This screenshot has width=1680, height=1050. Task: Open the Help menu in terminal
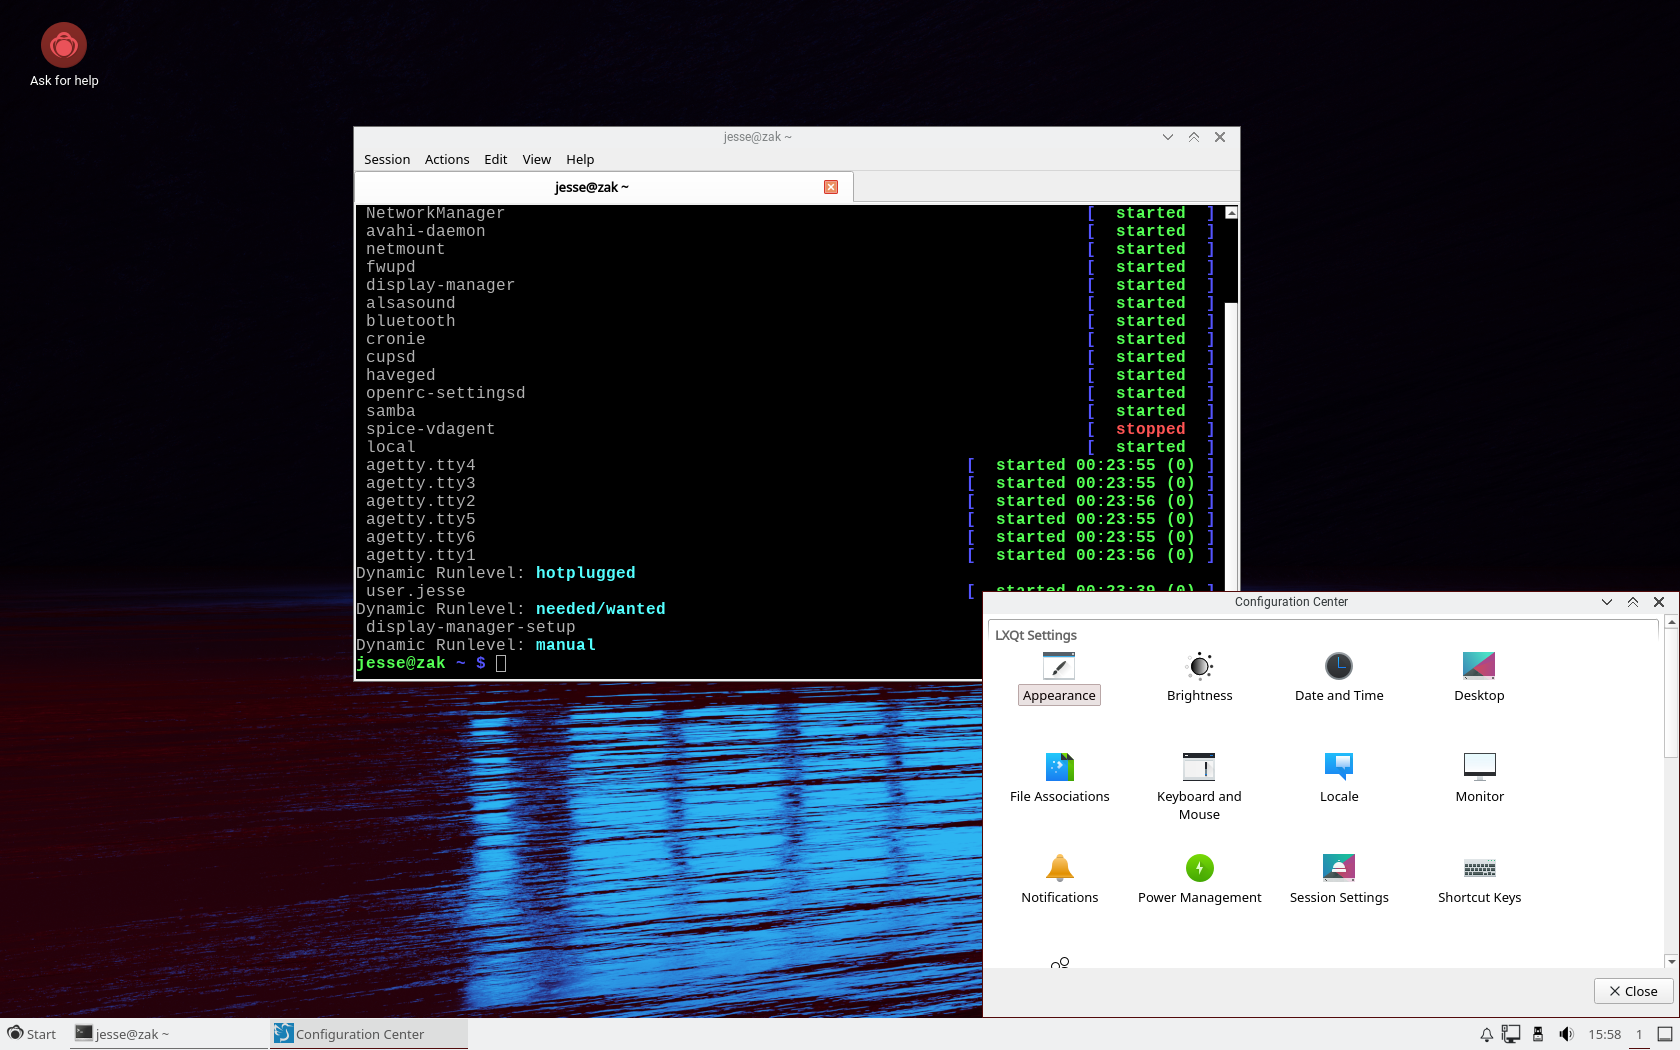tap(580, 160)
